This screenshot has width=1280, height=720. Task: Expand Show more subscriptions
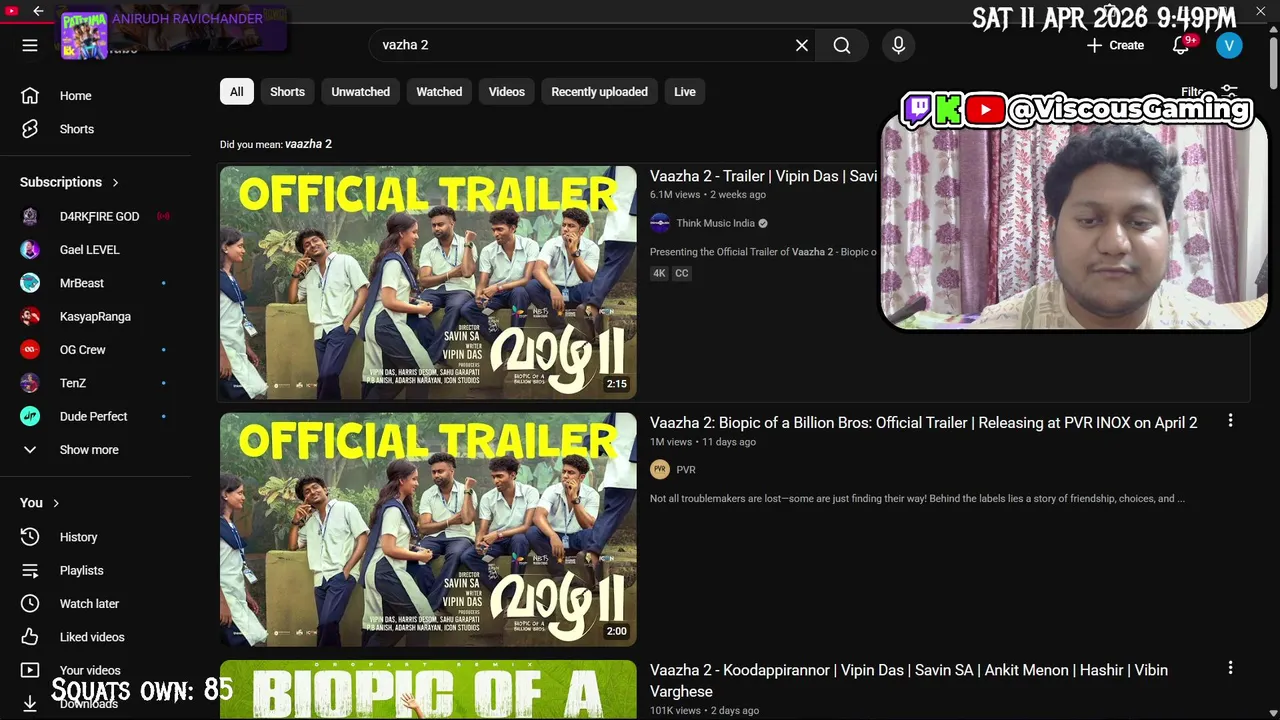pos(96,450)
